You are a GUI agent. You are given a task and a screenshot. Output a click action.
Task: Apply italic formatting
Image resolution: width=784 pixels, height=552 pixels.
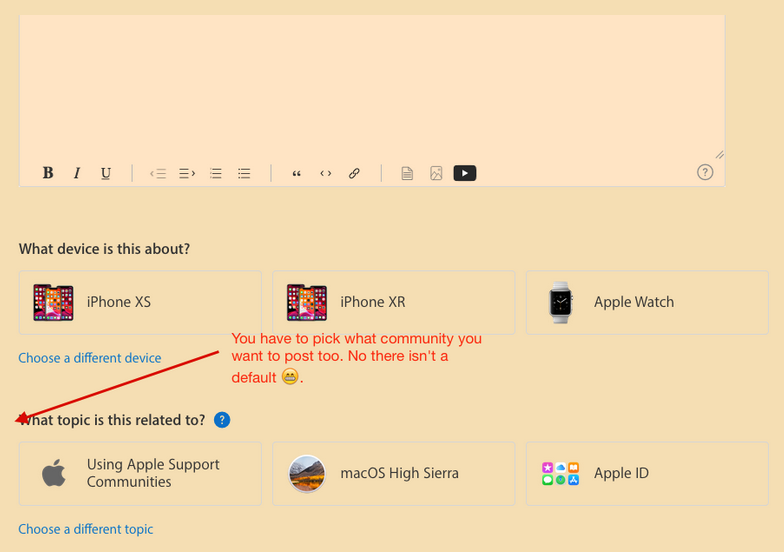76,173
